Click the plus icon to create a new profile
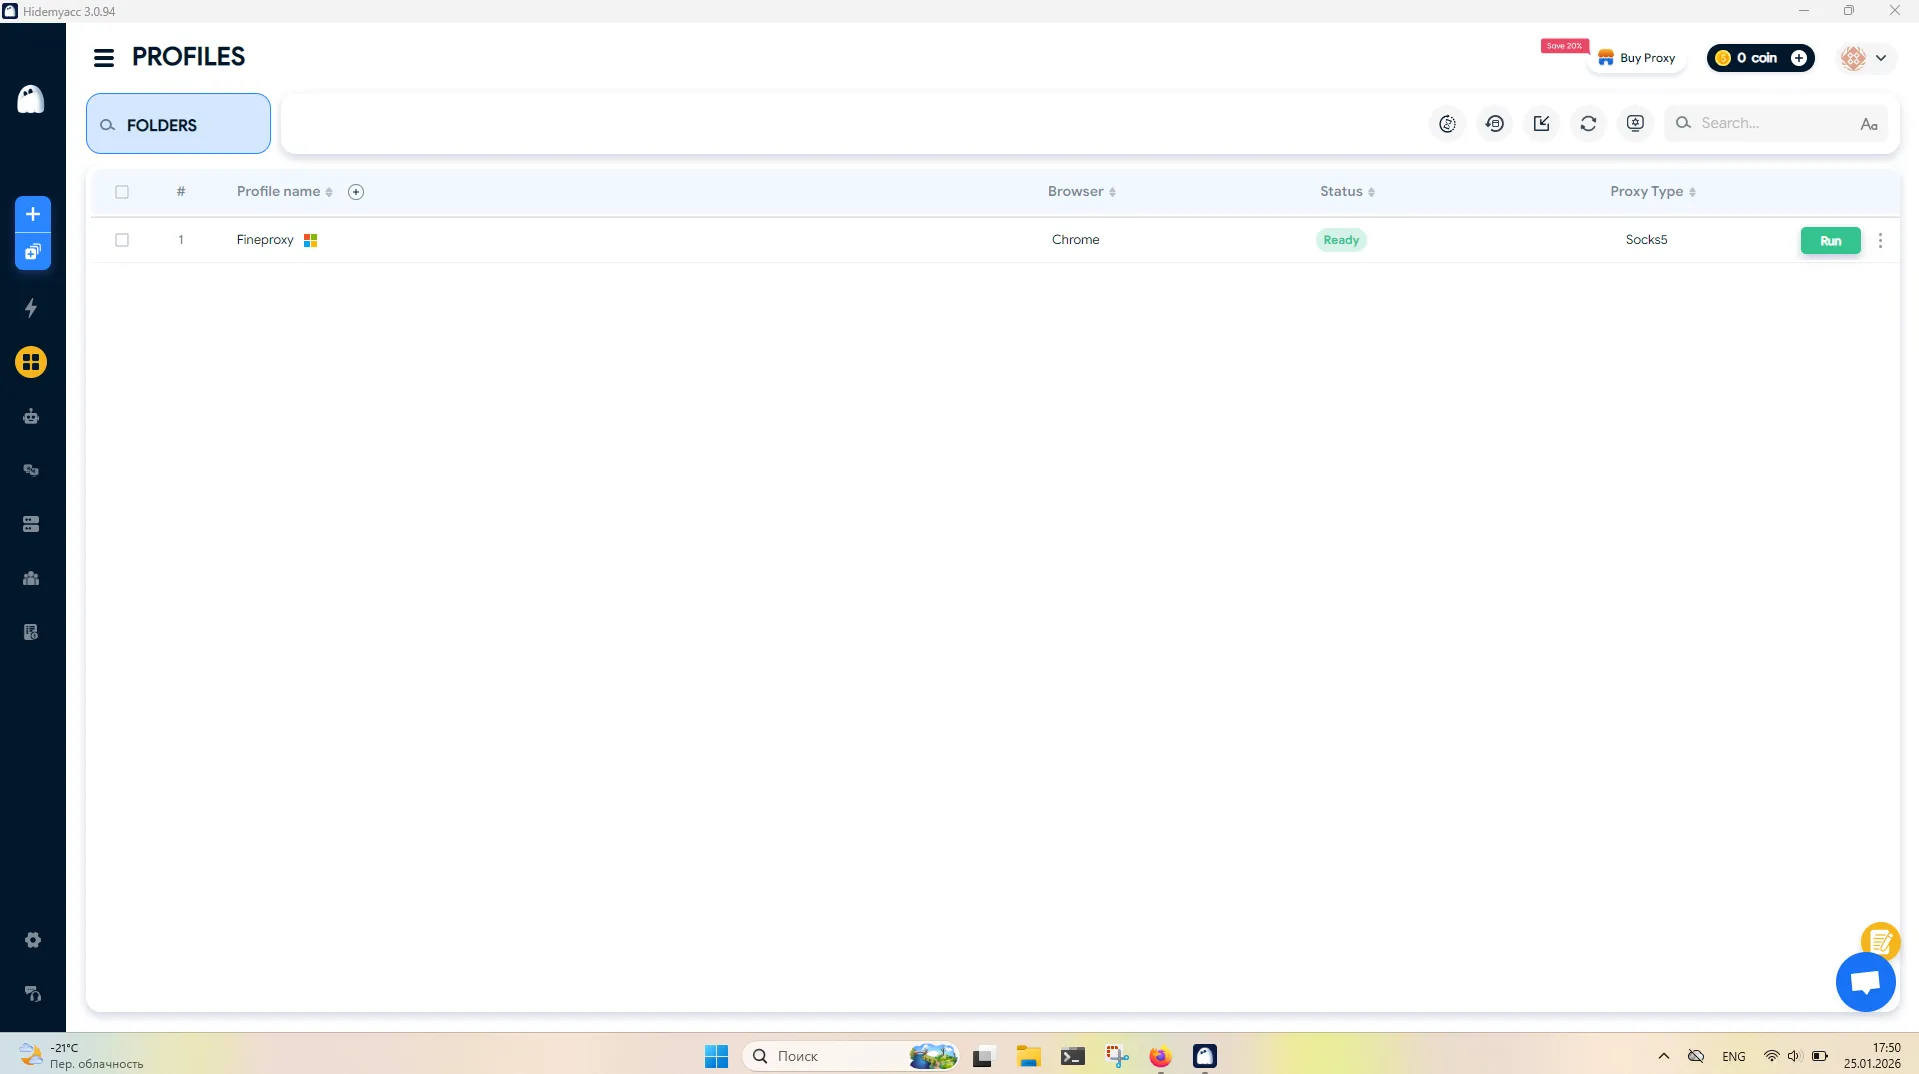The height and width of the screenshot is (1074, 1919). point(32,214)
